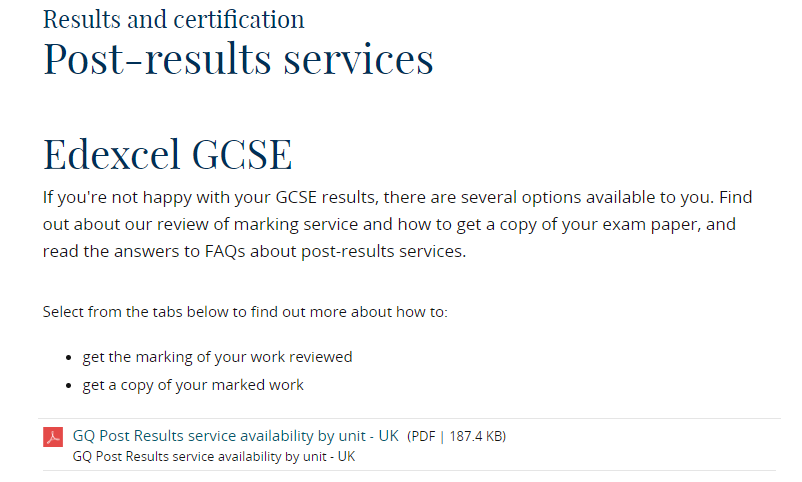Click the word 'GCSE' in intro paragraph
This screenshot has height=482, width=802.
coord(296,198)
